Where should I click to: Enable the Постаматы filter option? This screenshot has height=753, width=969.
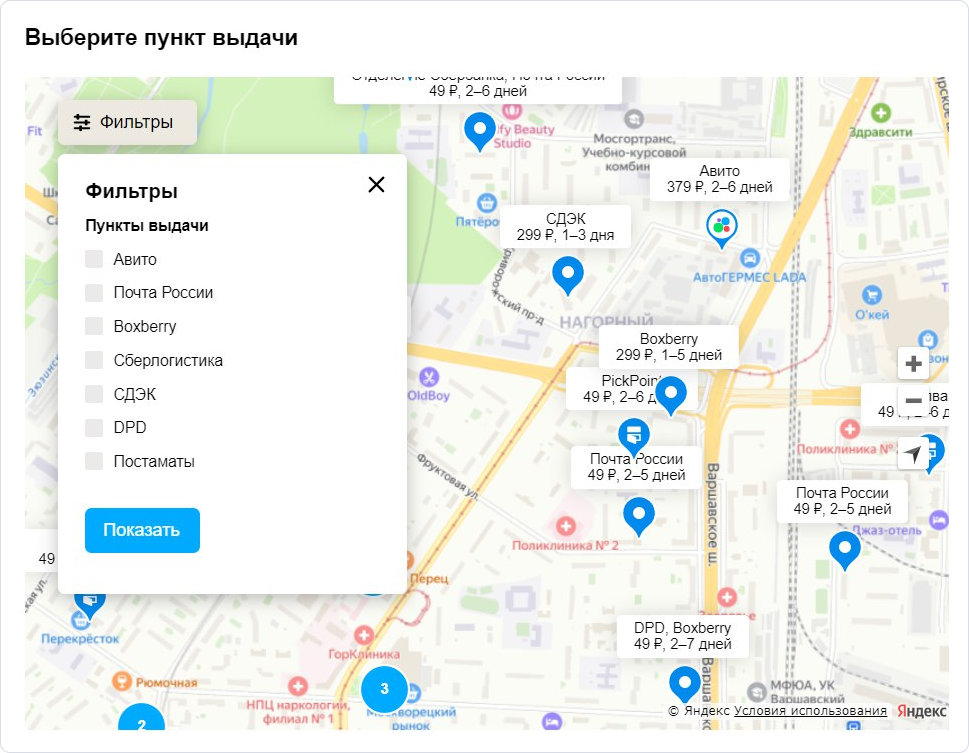(x=94, y=461)
